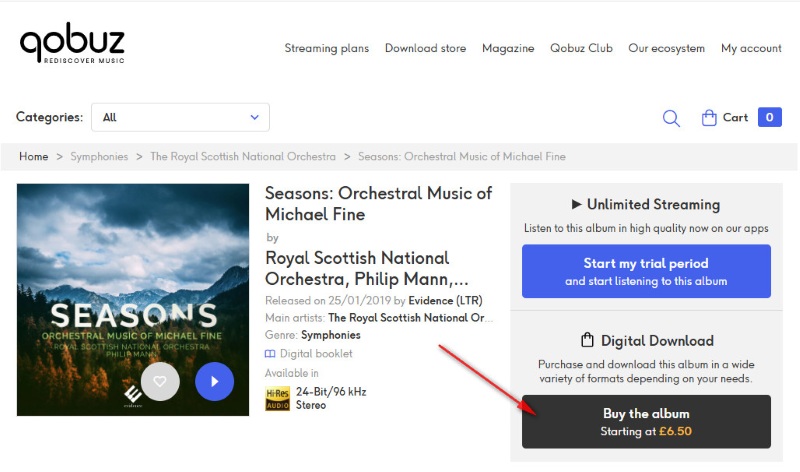Open the shopping cart bag icon

709,118
